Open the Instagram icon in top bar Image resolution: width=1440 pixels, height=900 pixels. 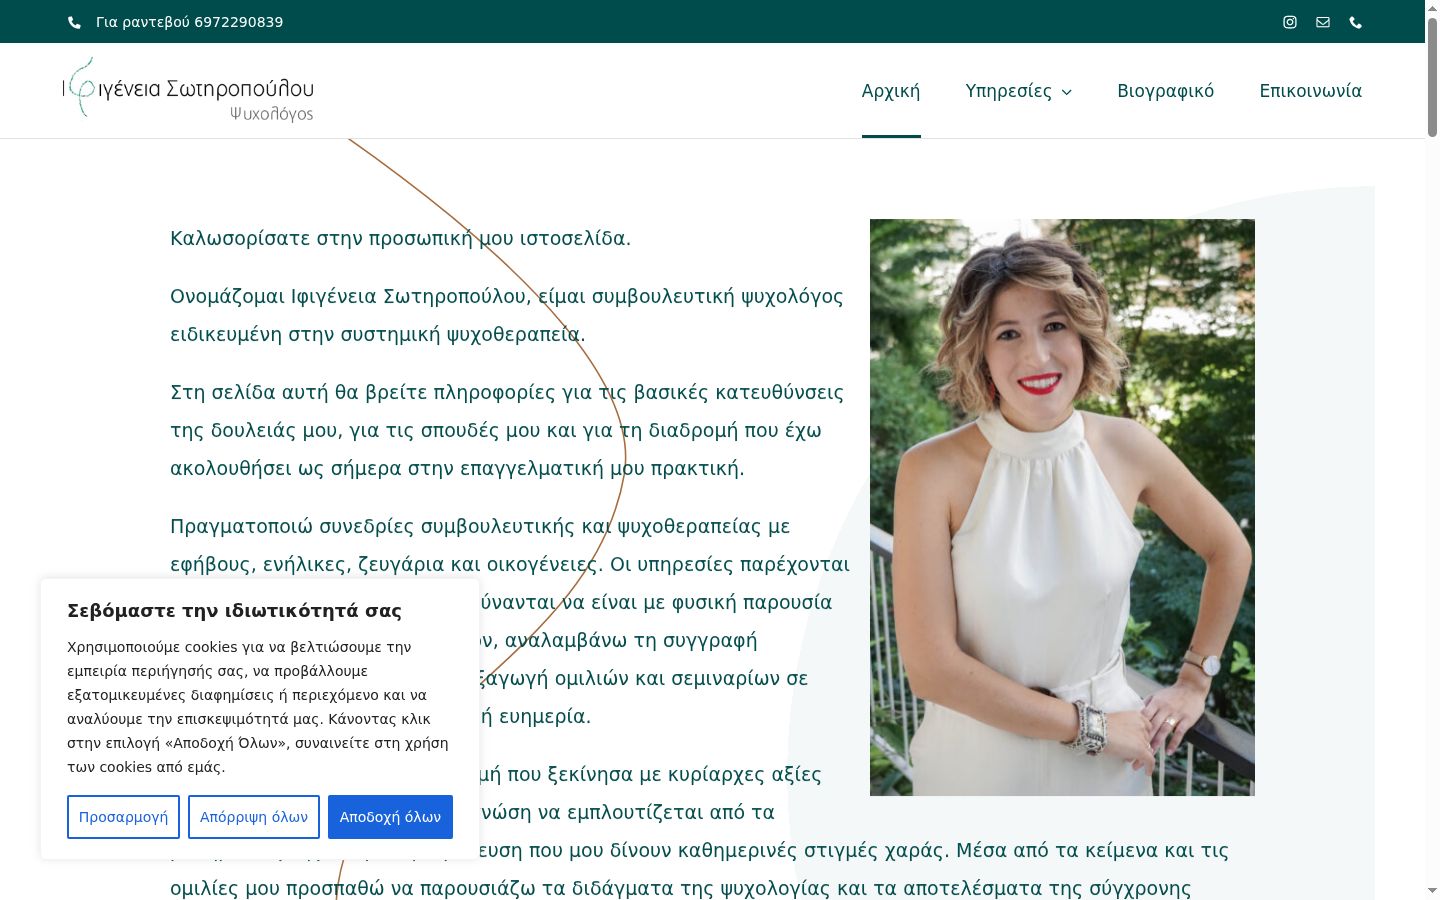[1290, 22]
